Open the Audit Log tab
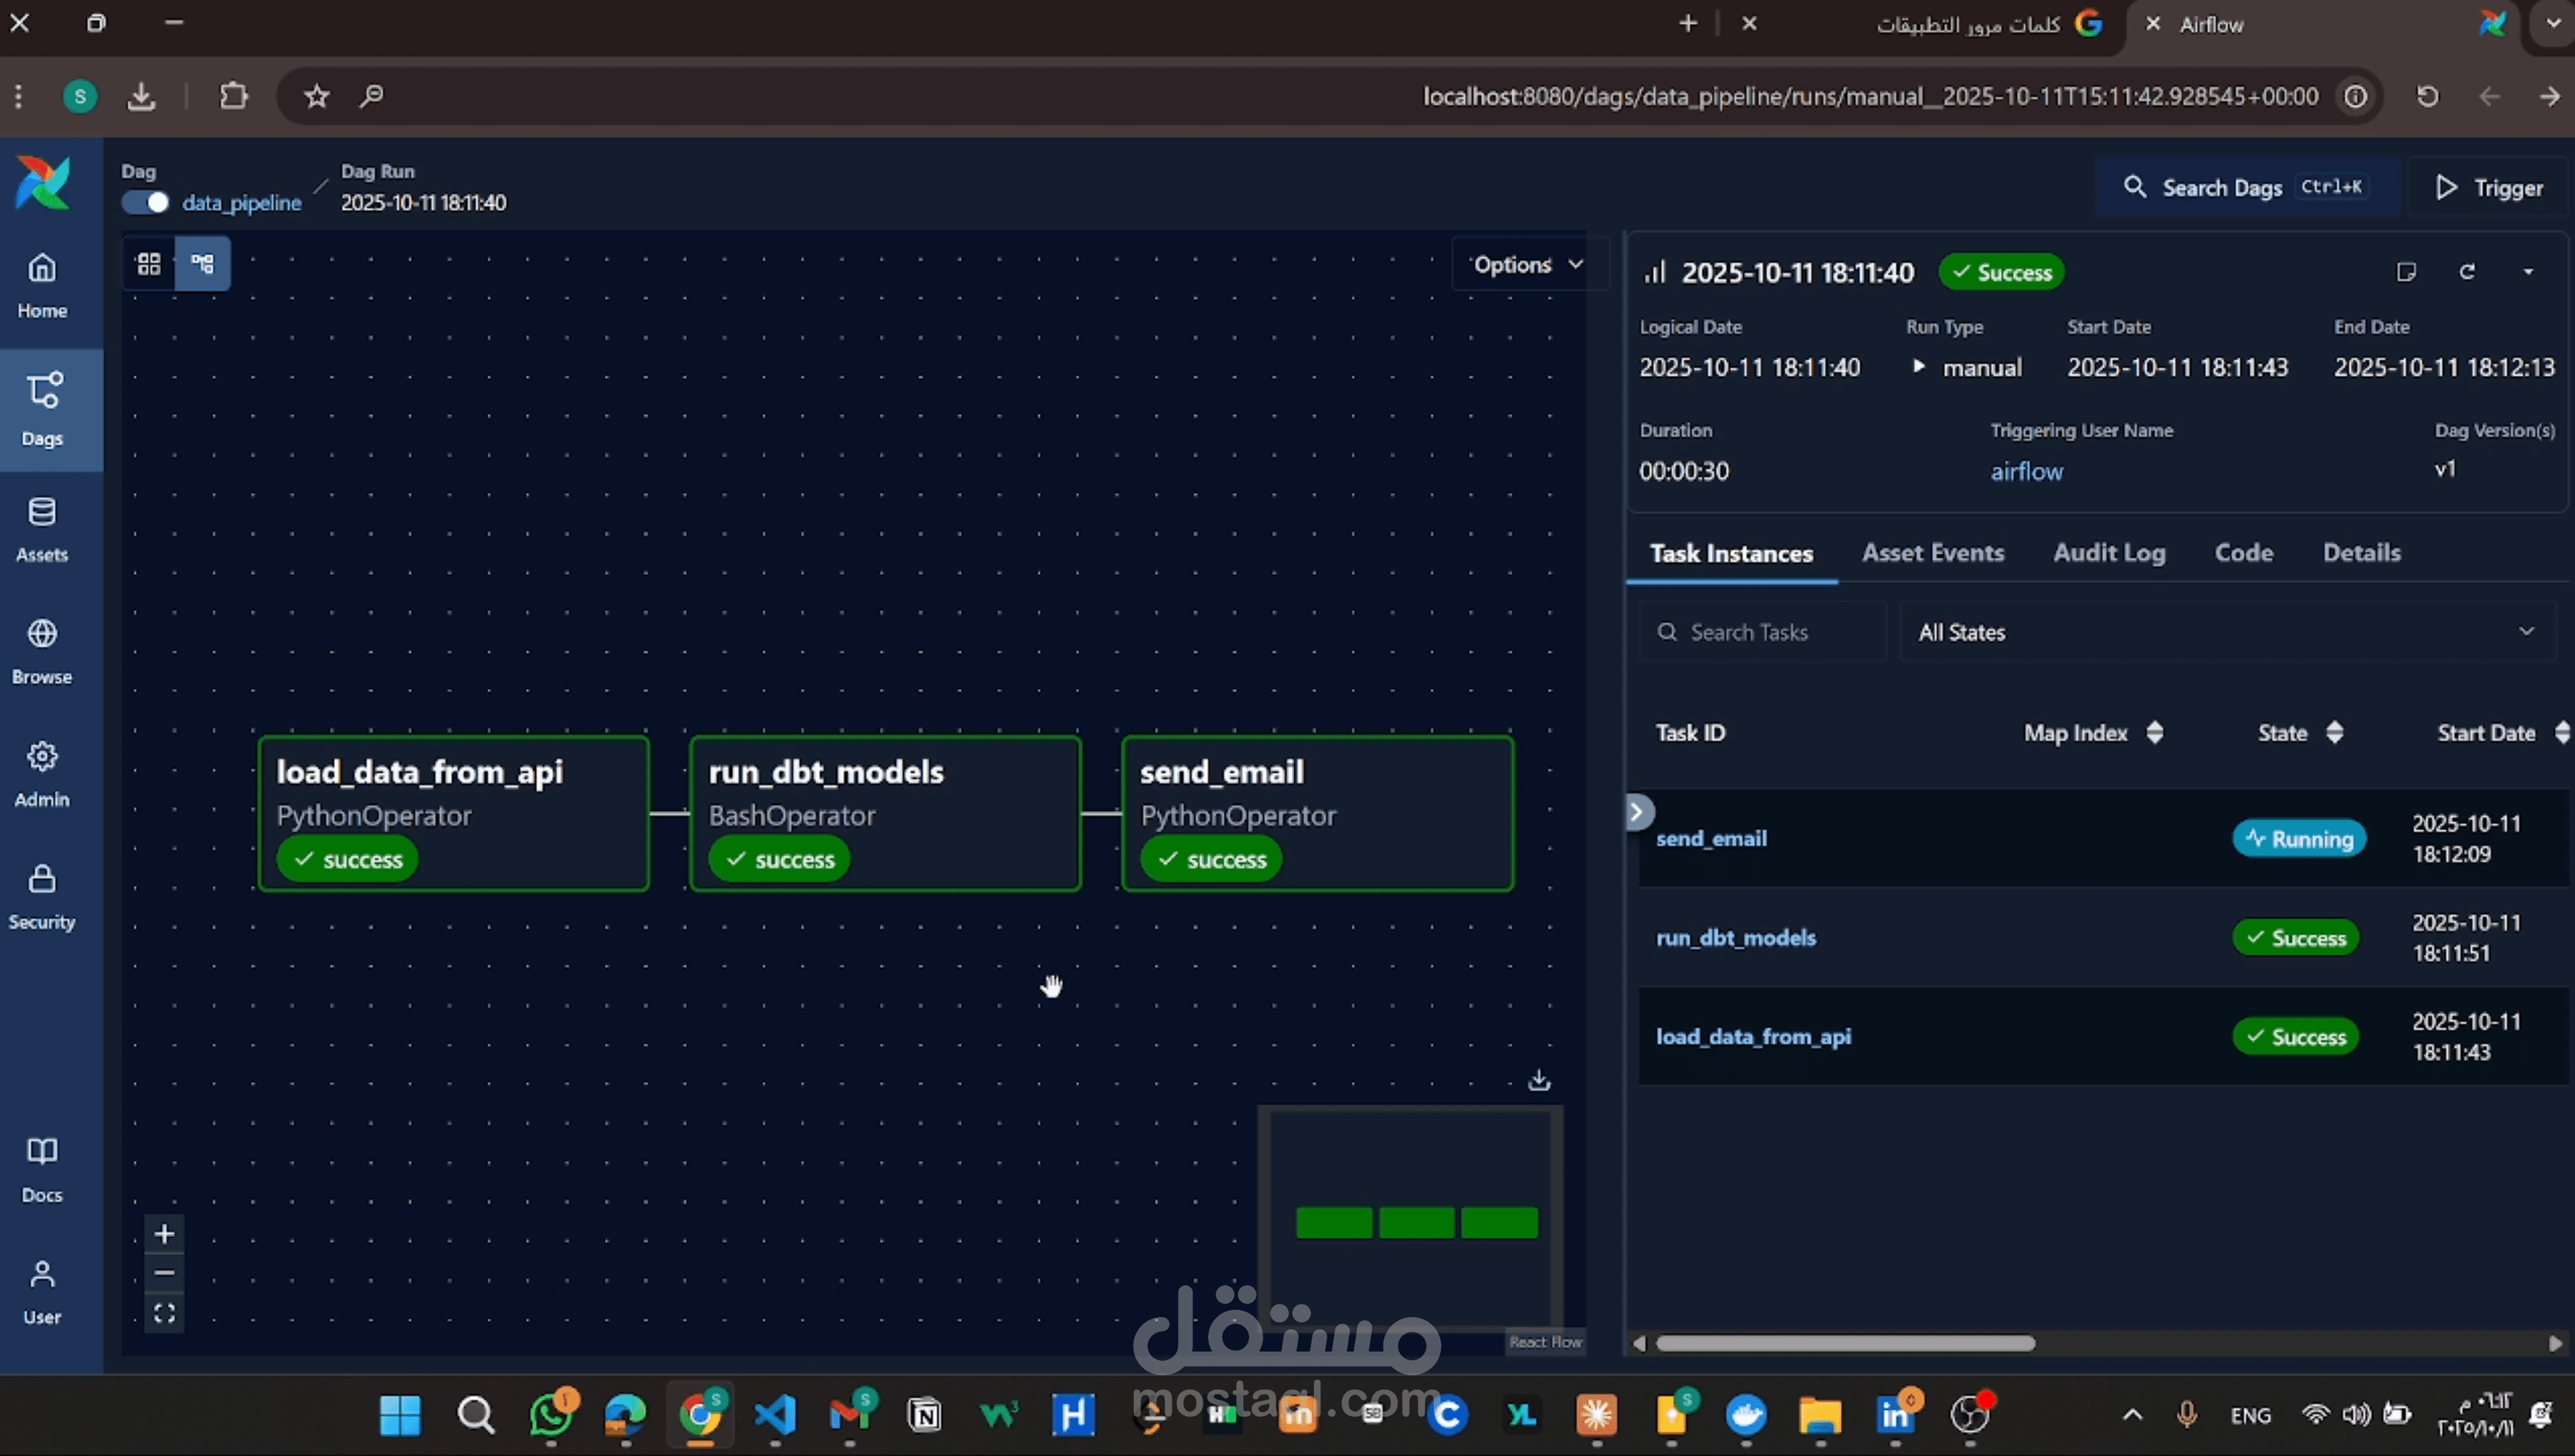 click(2109, 553)
